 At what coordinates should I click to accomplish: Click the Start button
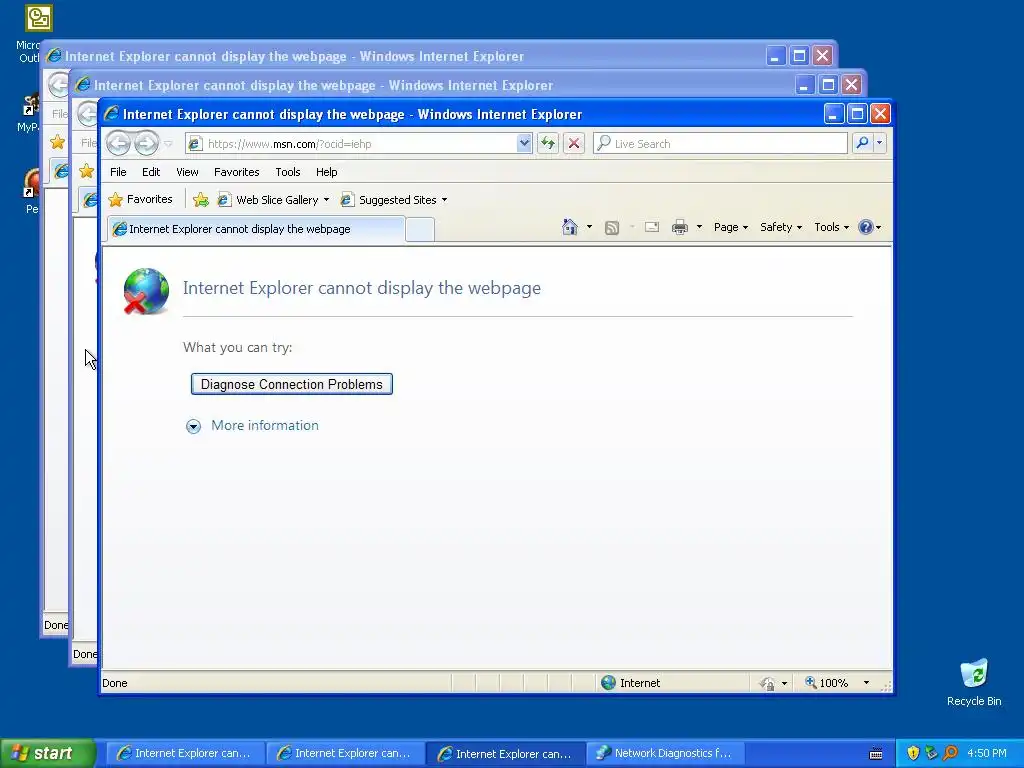[x=48, y=753]
